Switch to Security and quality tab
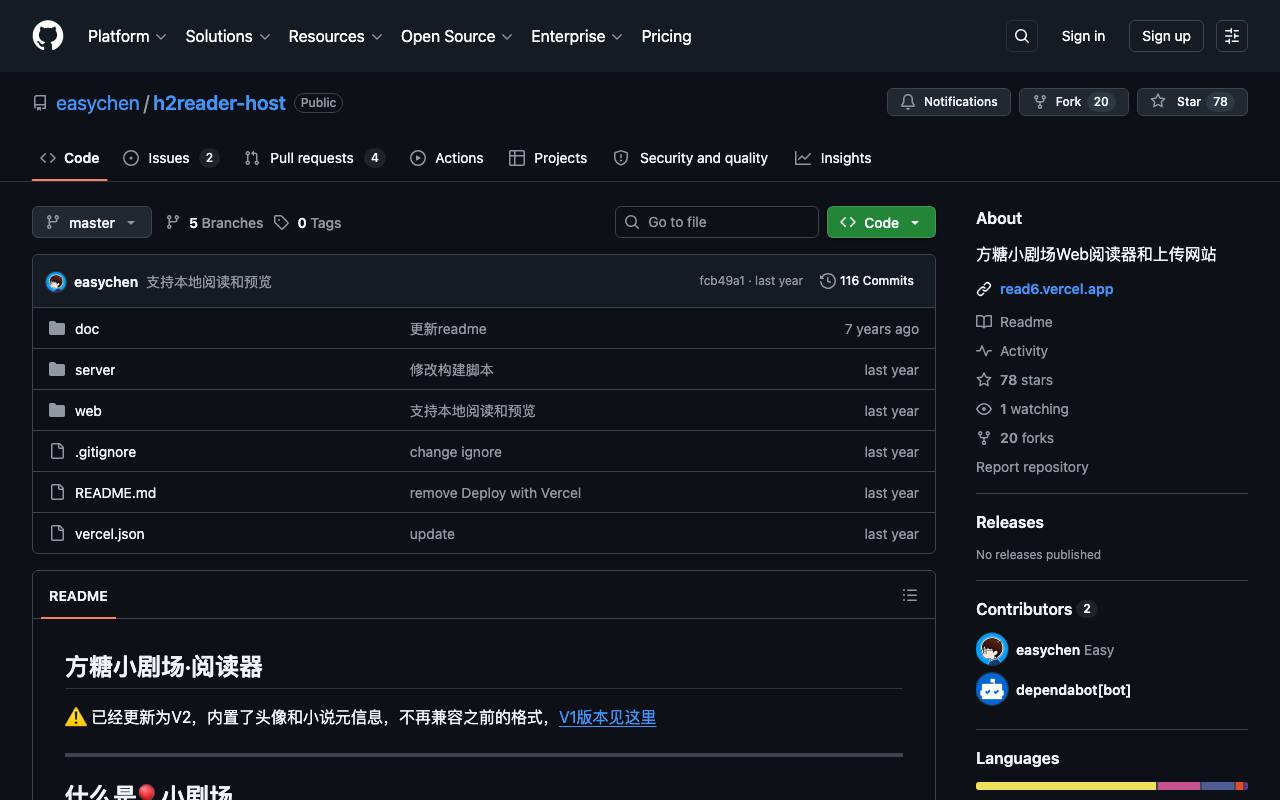 [x=690, y=158]
